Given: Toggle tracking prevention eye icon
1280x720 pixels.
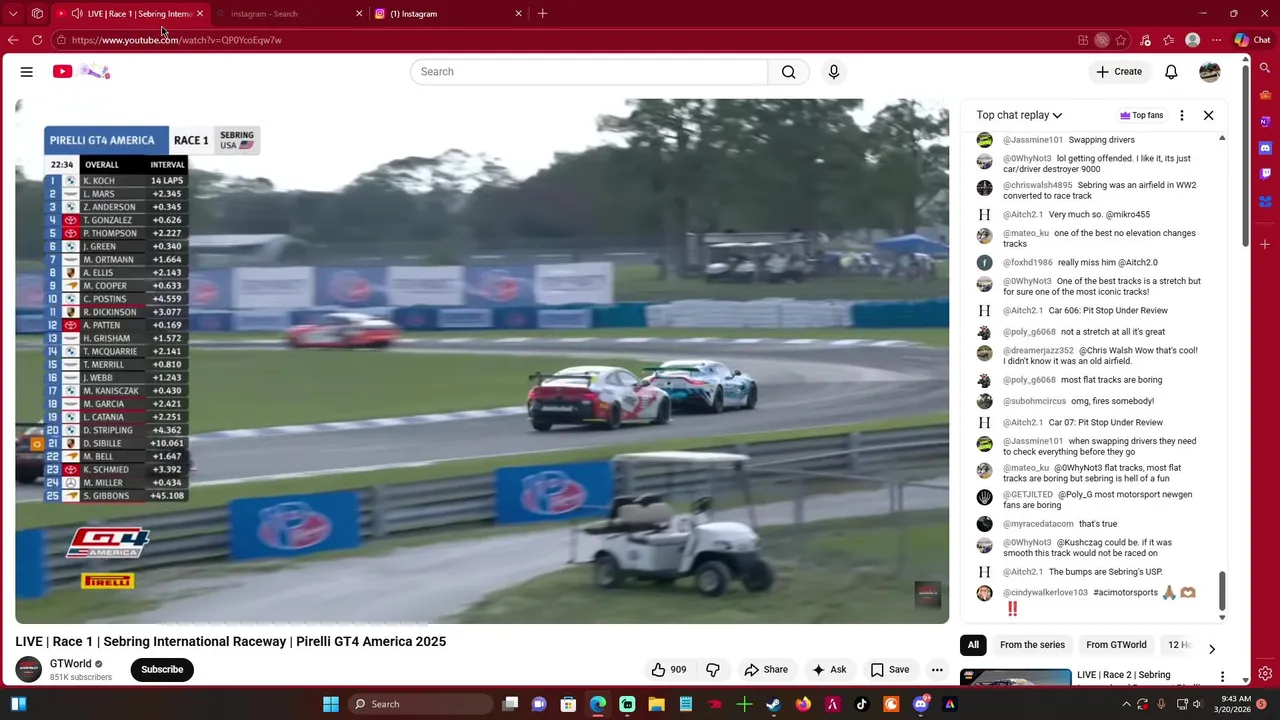Looking at the screenshot, I should (1102, 40).
